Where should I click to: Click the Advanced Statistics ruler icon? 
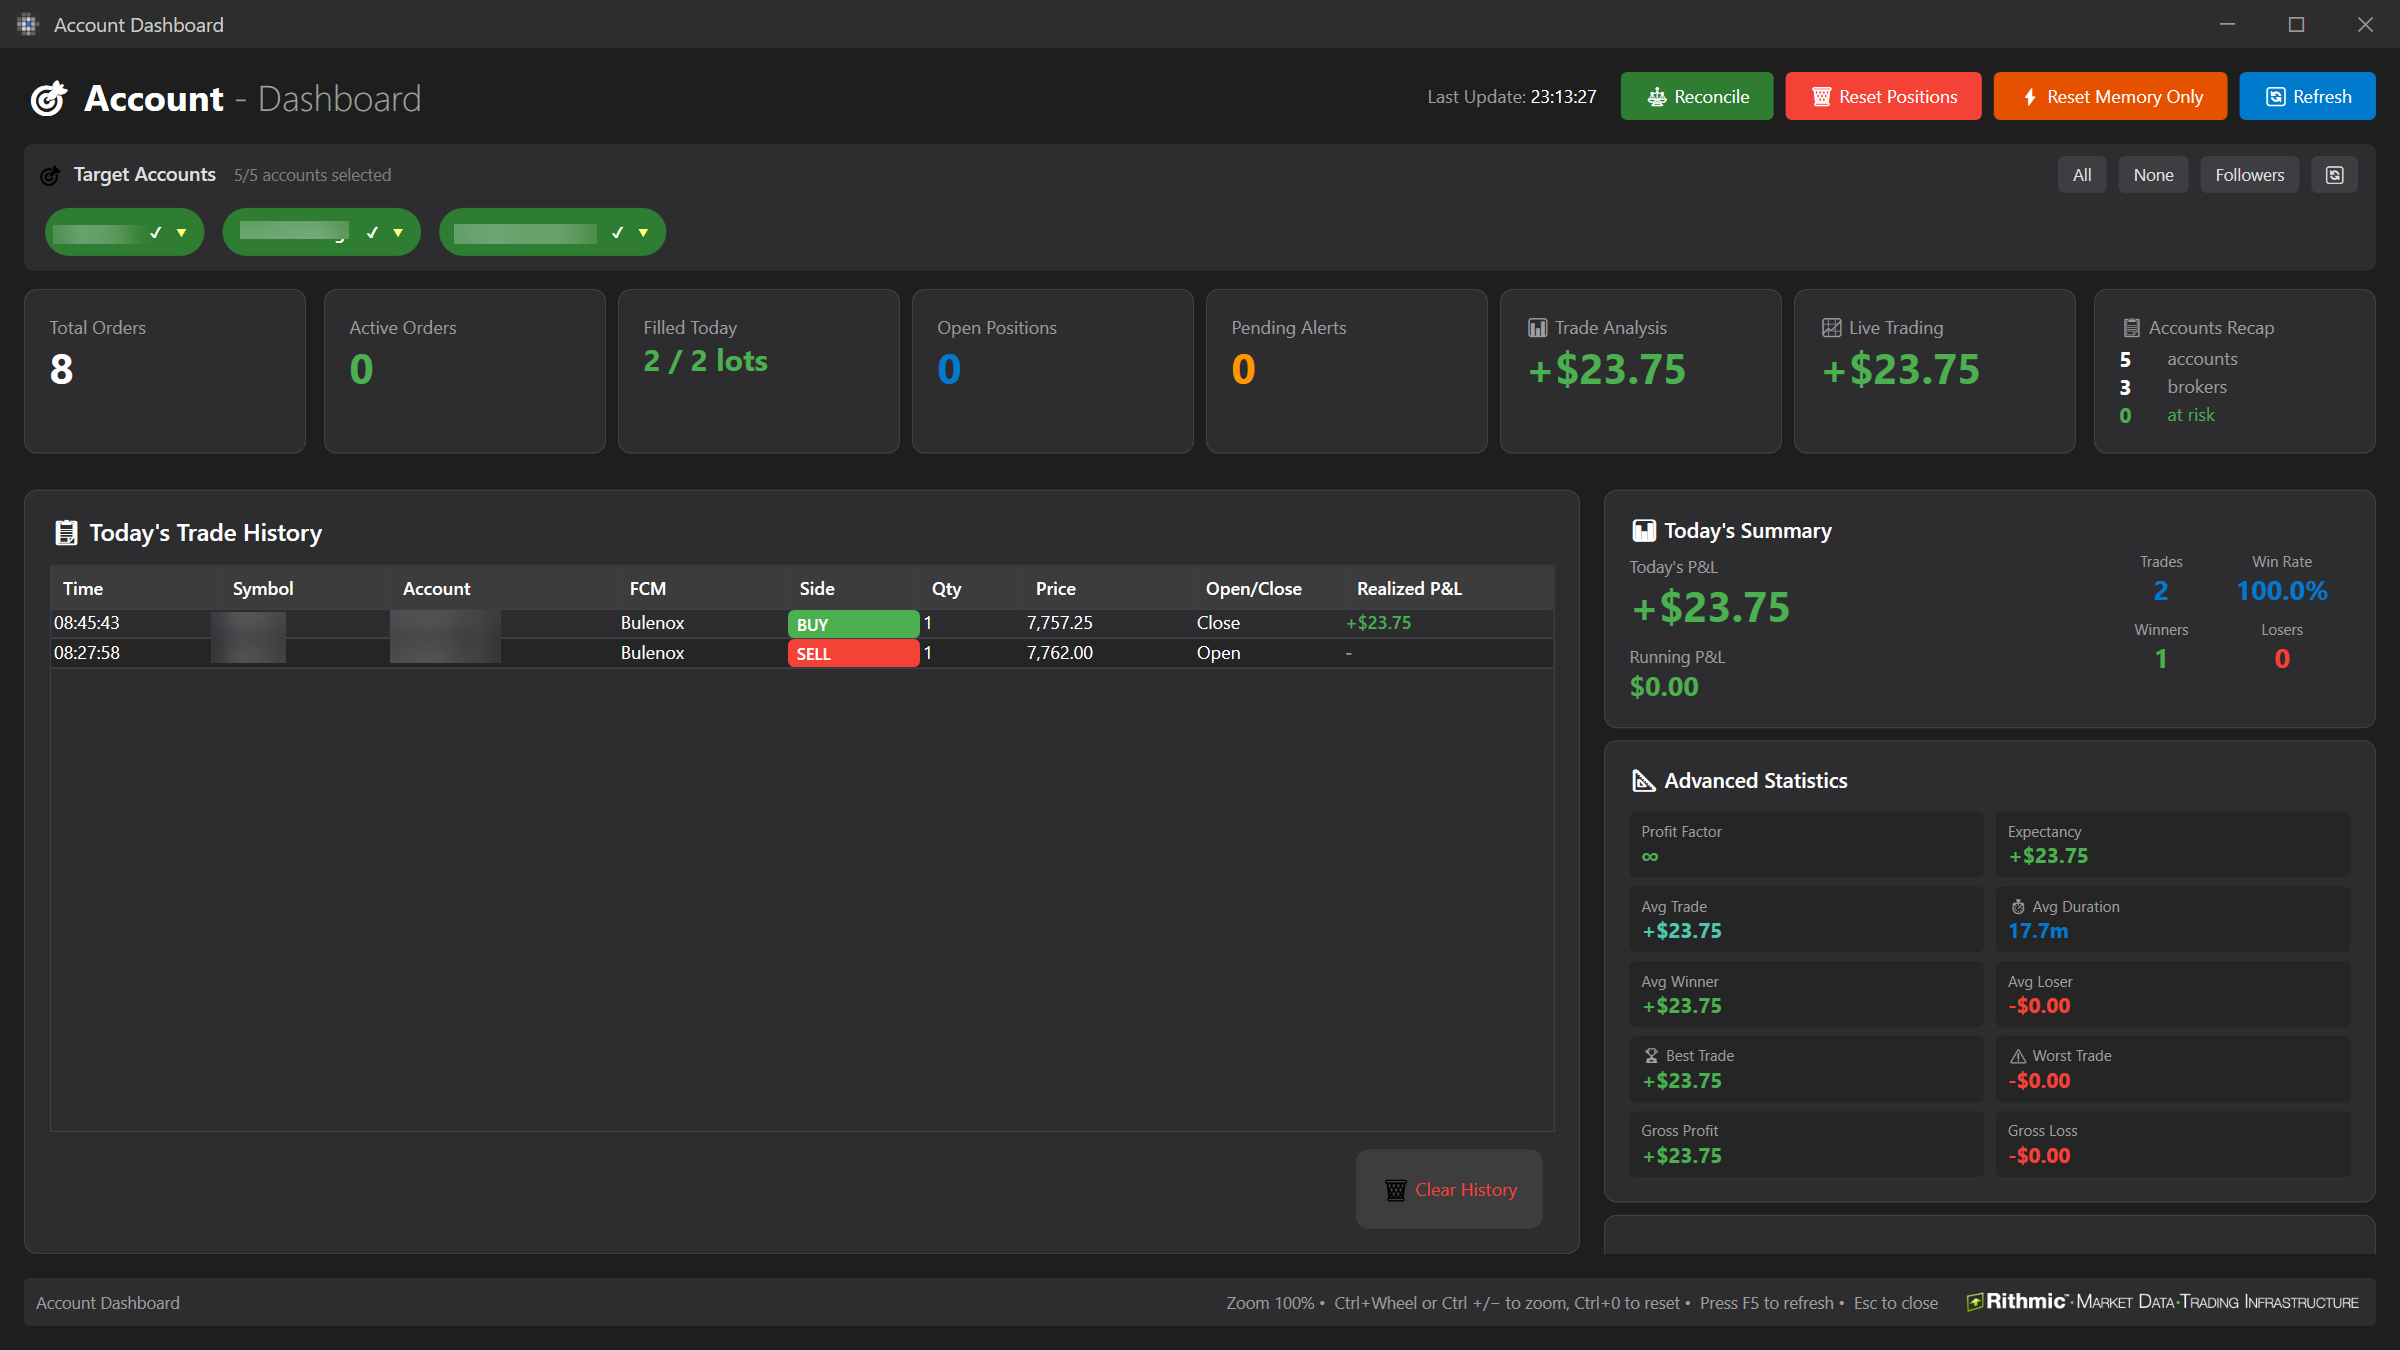coord(1643,781)
